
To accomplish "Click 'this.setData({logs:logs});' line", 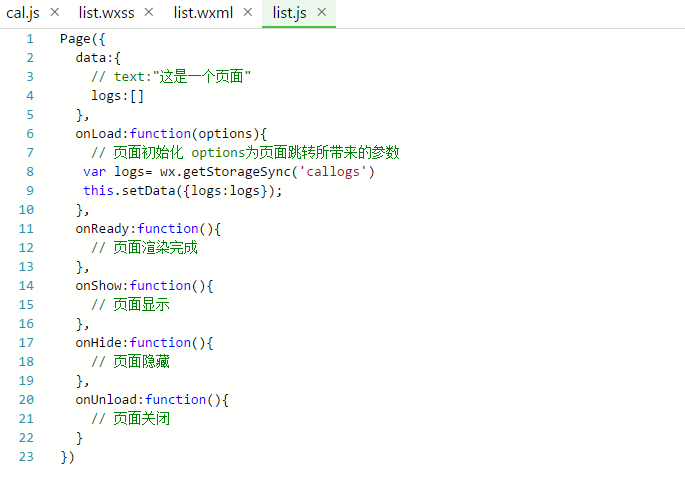I will pyautogui.click(x=183, y=190).
